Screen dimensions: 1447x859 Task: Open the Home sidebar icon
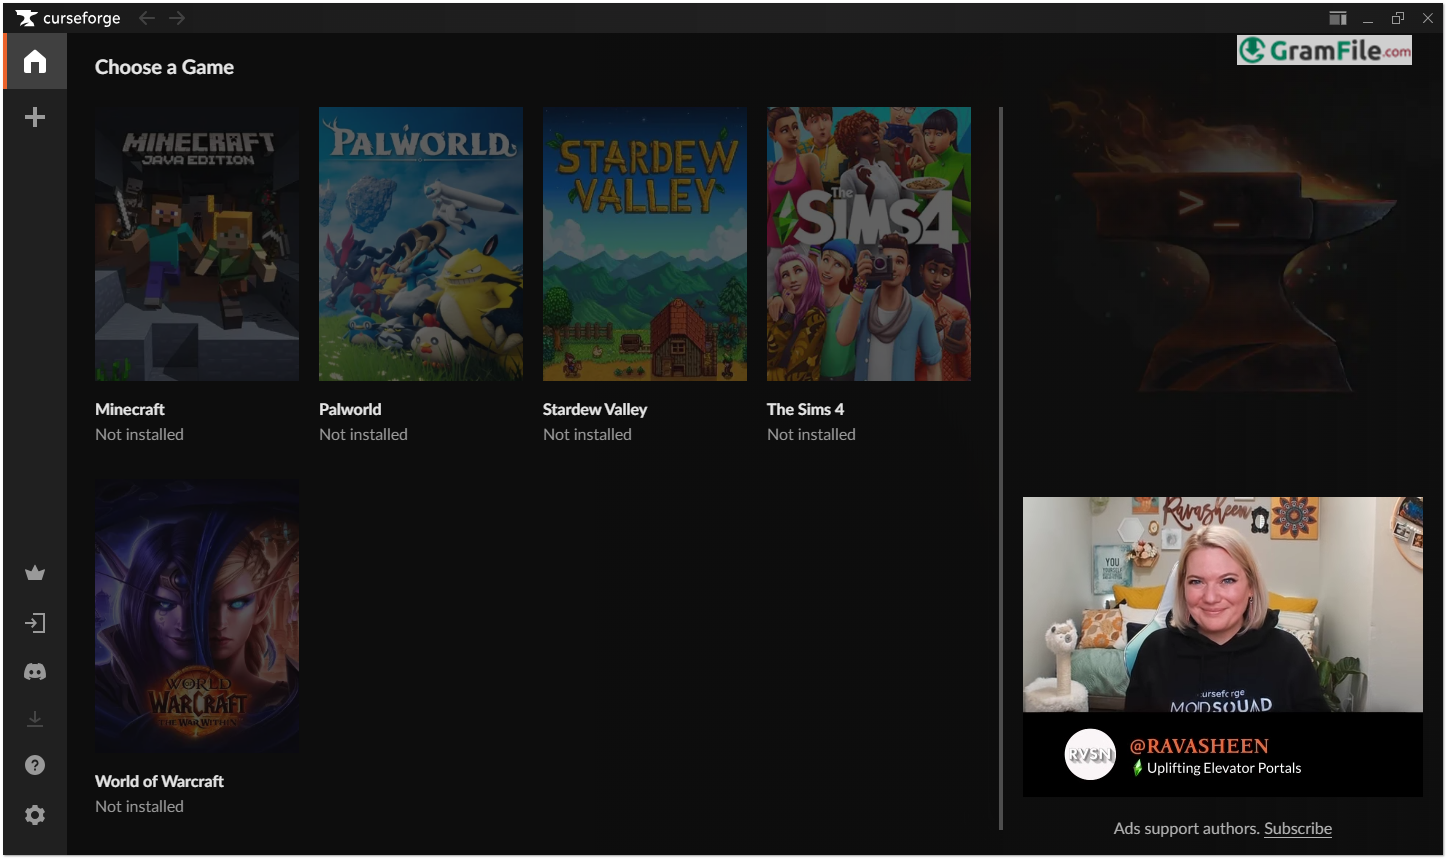[35, 62]
